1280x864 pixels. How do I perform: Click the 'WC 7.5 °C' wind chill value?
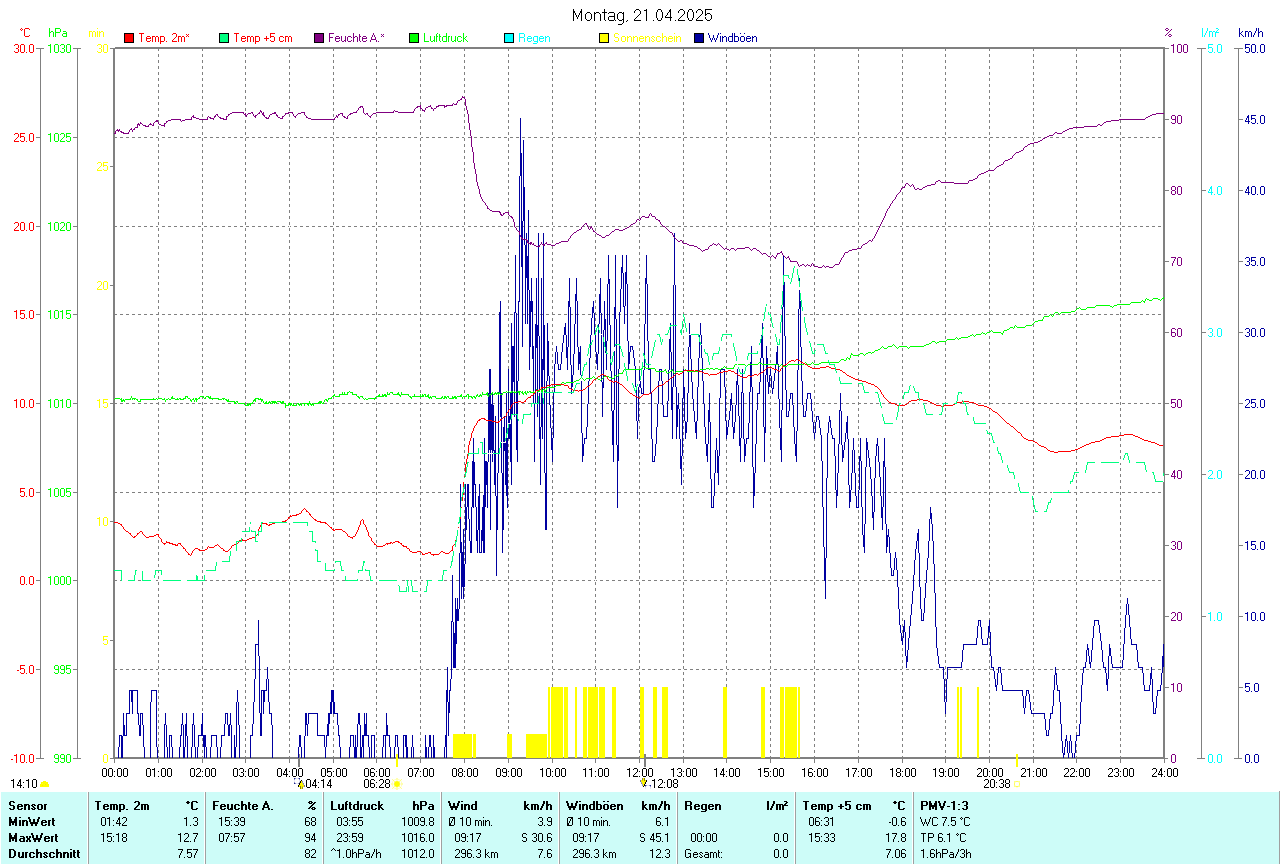(x=945, y=821)
